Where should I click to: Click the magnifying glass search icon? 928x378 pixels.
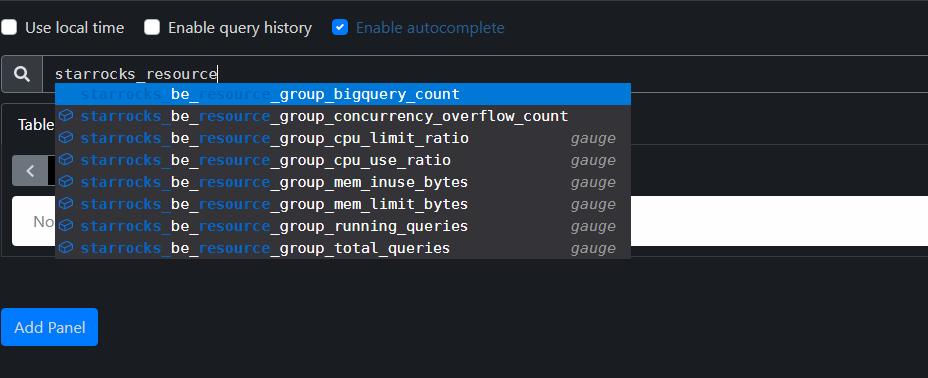[22, 74]
